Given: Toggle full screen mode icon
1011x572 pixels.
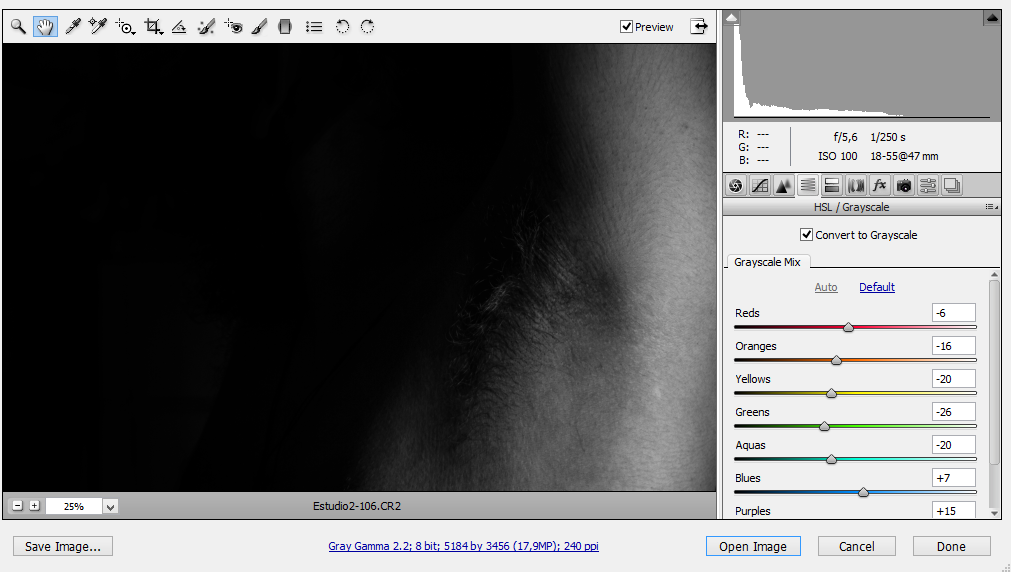Looking at the screenshot, I should (698, 27).
